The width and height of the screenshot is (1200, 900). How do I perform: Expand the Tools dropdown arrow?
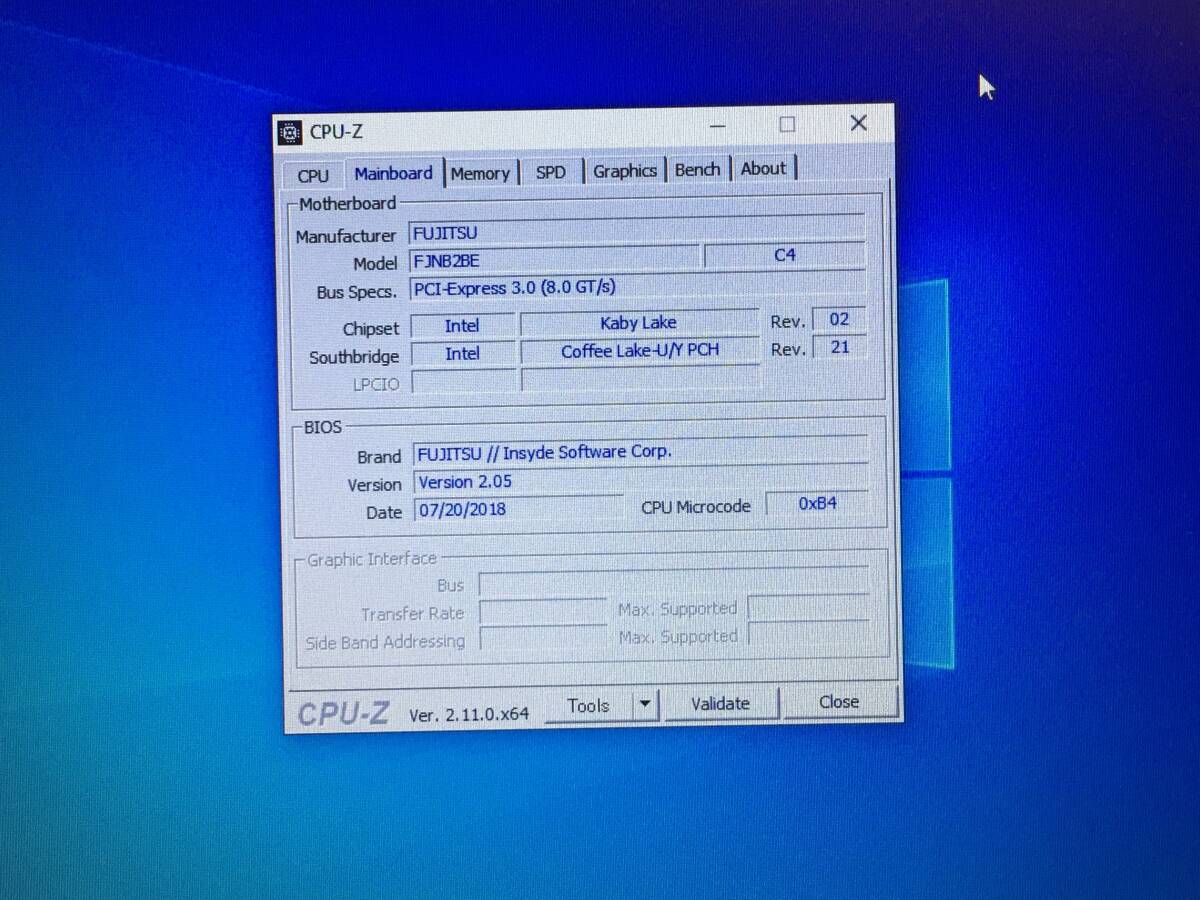pyautogui.click(x=645, y=704)
